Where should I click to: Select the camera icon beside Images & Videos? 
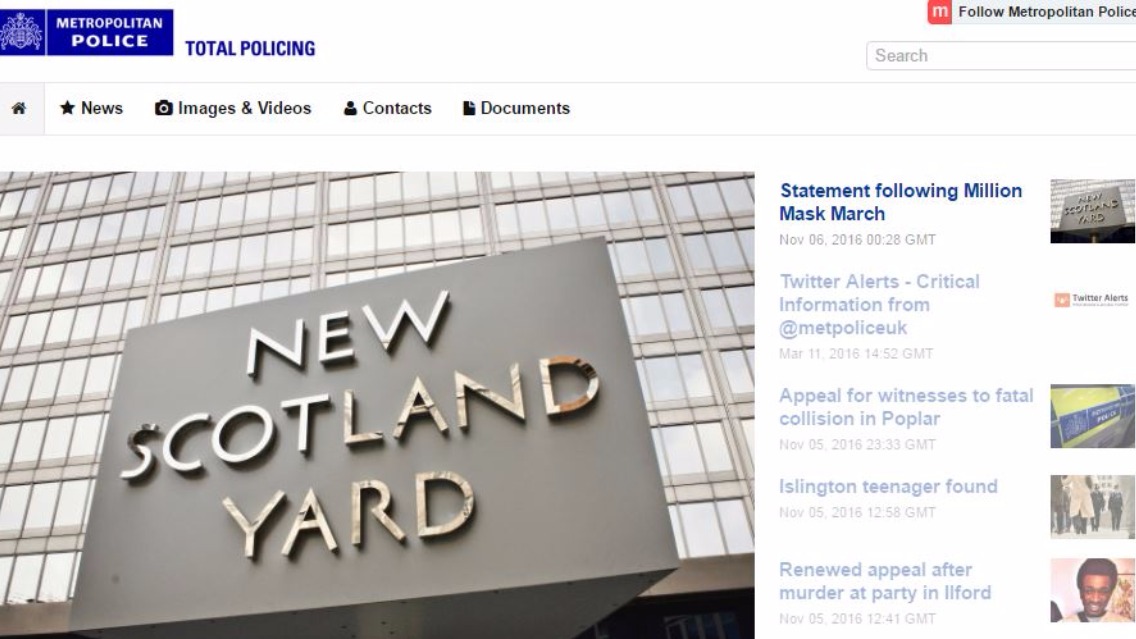coord(164,108)
